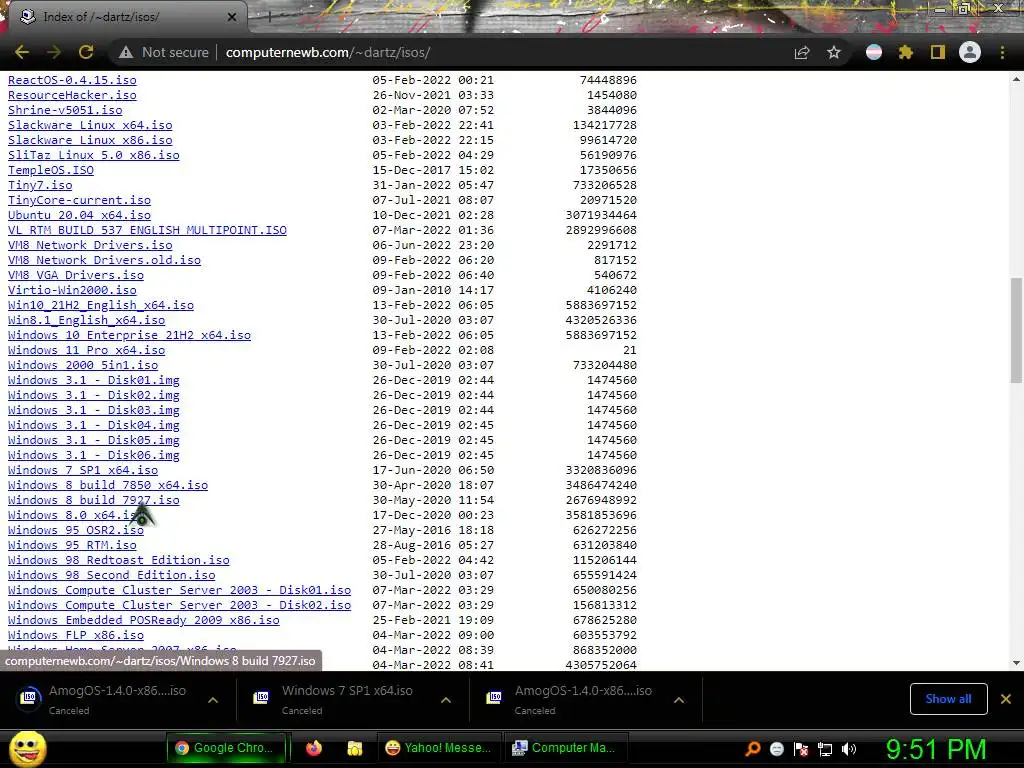
Task: Download ReactOS-0.4.15.iso
Action: (72, 80)
